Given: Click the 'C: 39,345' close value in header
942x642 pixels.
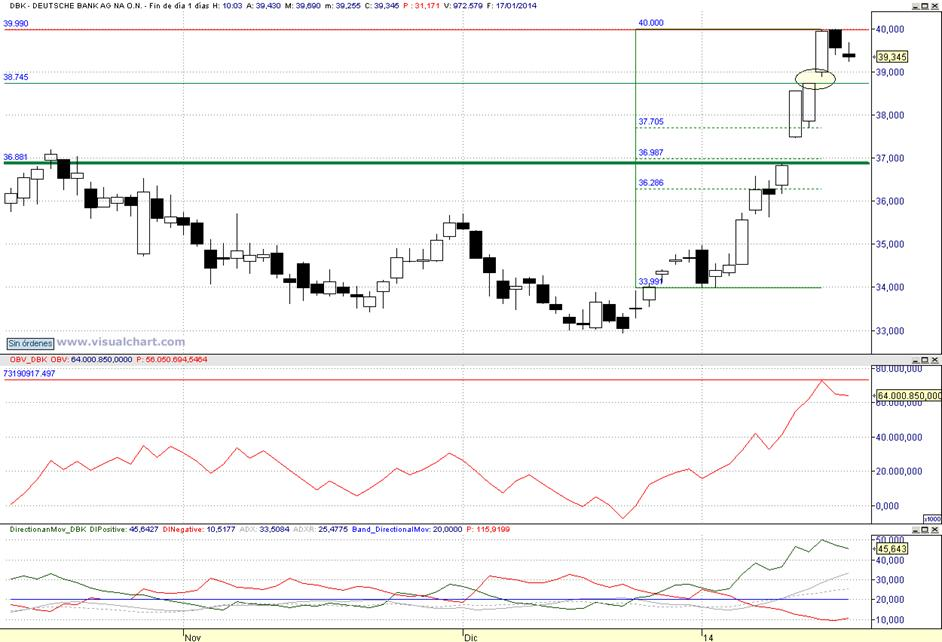Looking at the screenshot, I should [x=381, y=5].
